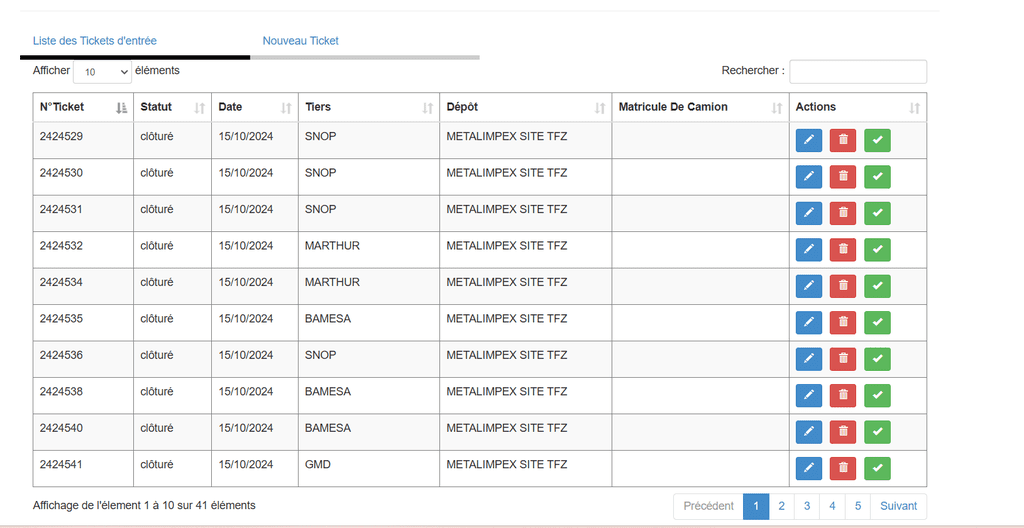1024x528 pixels.
Task: Validate ticket 2424529 with green checkmark
Action: [878, 140]
